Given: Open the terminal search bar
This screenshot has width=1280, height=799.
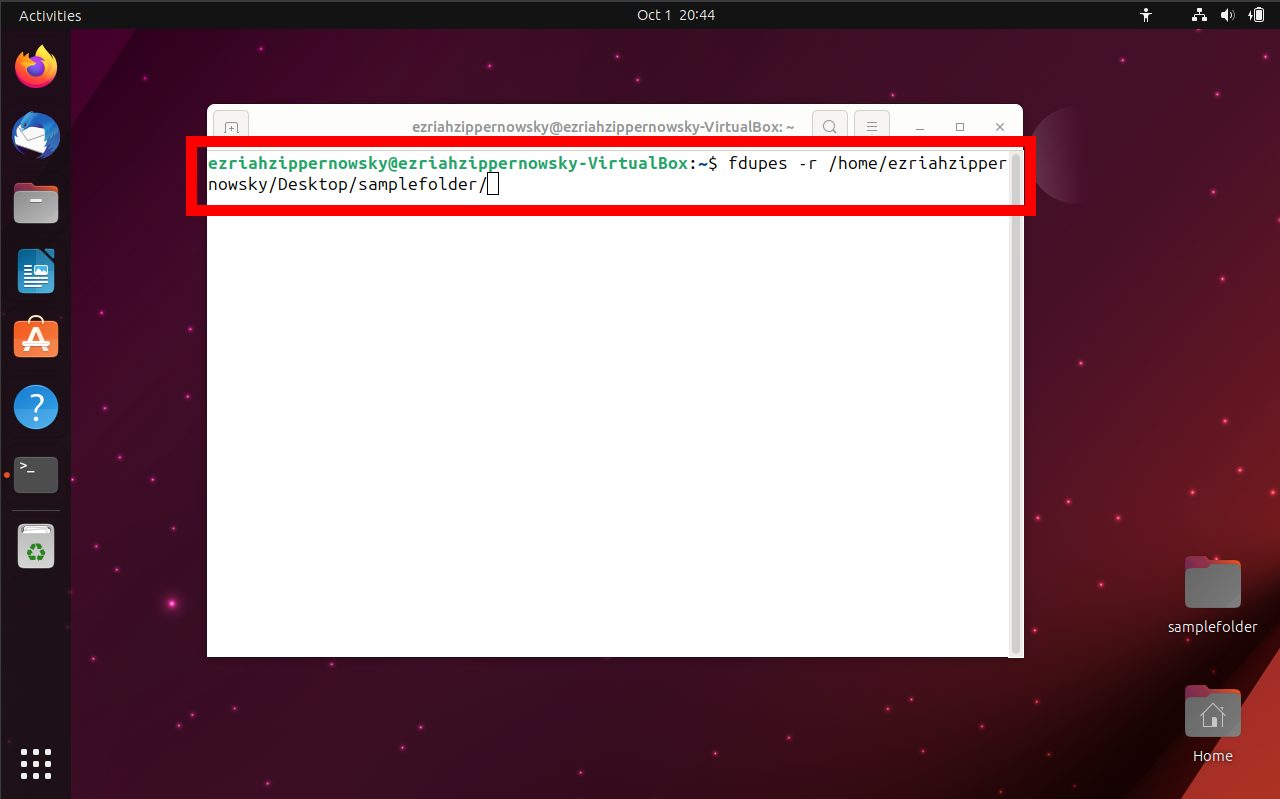Looking at the screenshot, I should pyautogui.click(x=829, y=126).
